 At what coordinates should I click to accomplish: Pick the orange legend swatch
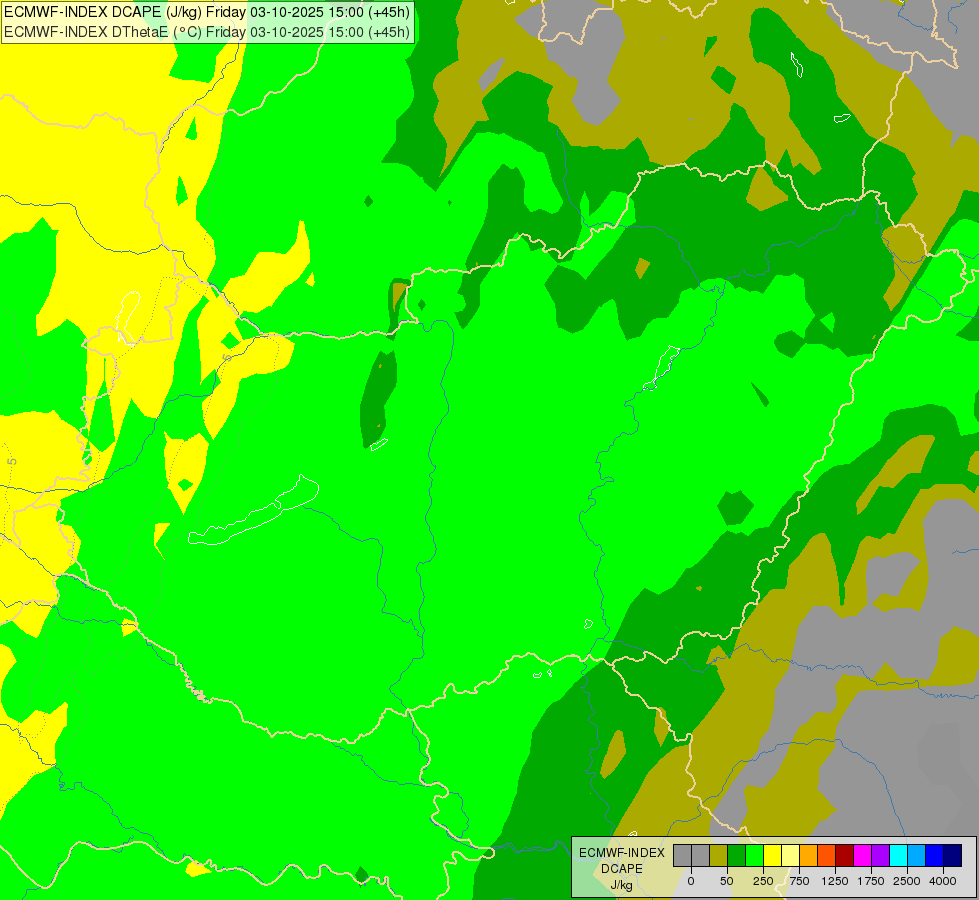(x=809, y=856)
